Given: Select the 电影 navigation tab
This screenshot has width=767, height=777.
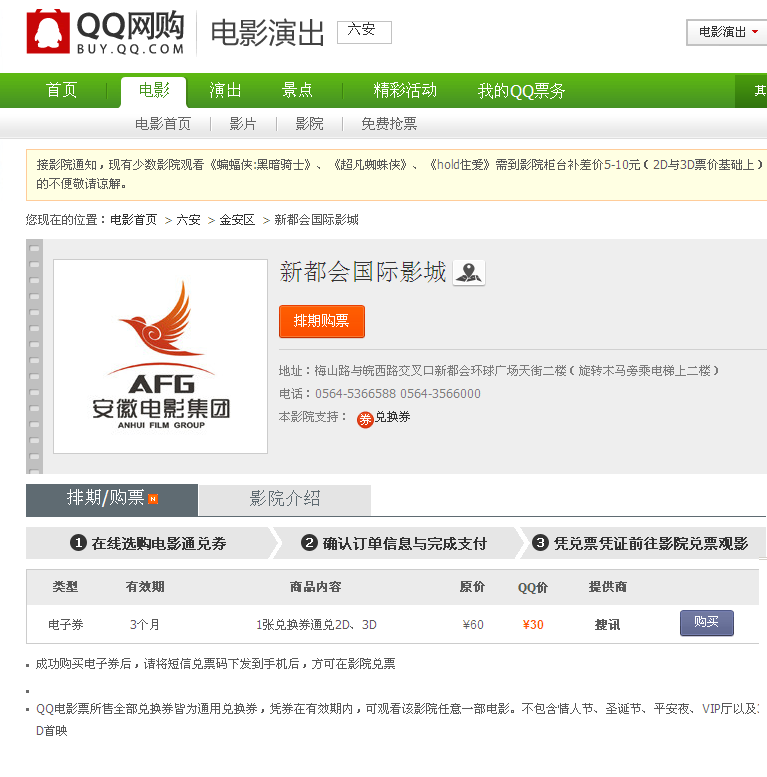Looking at the screenshot, I should [154, 91].
